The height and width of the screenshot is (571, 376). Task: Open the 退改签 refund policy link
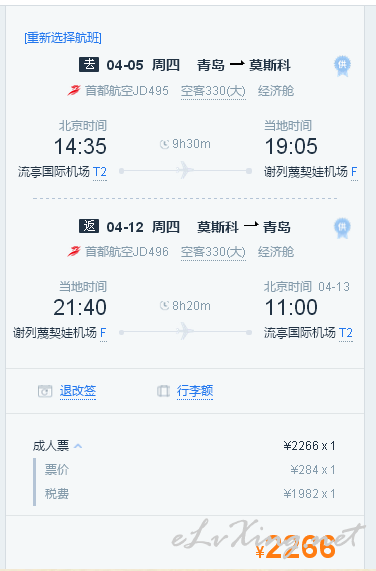tap(78, 391)
